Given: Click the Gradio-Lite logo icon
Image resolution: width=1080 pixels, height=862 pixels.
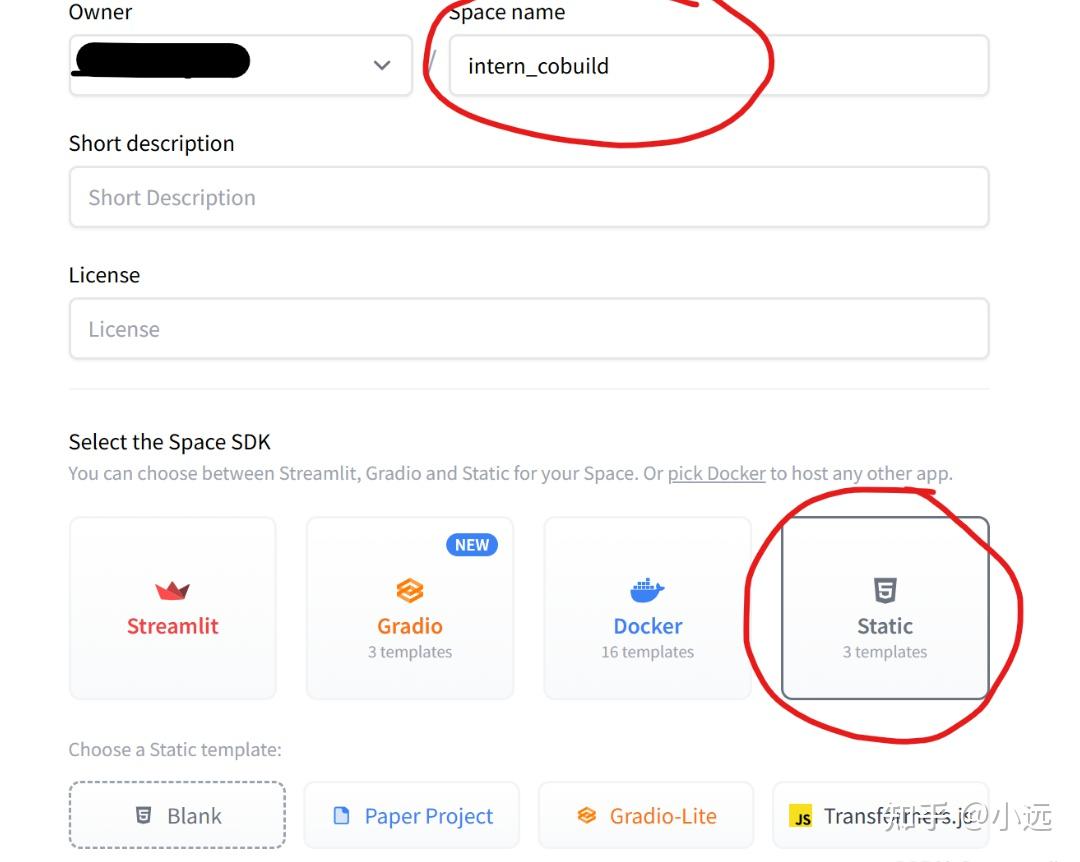Looking at the screenshot, I should (x=586, y=815).
